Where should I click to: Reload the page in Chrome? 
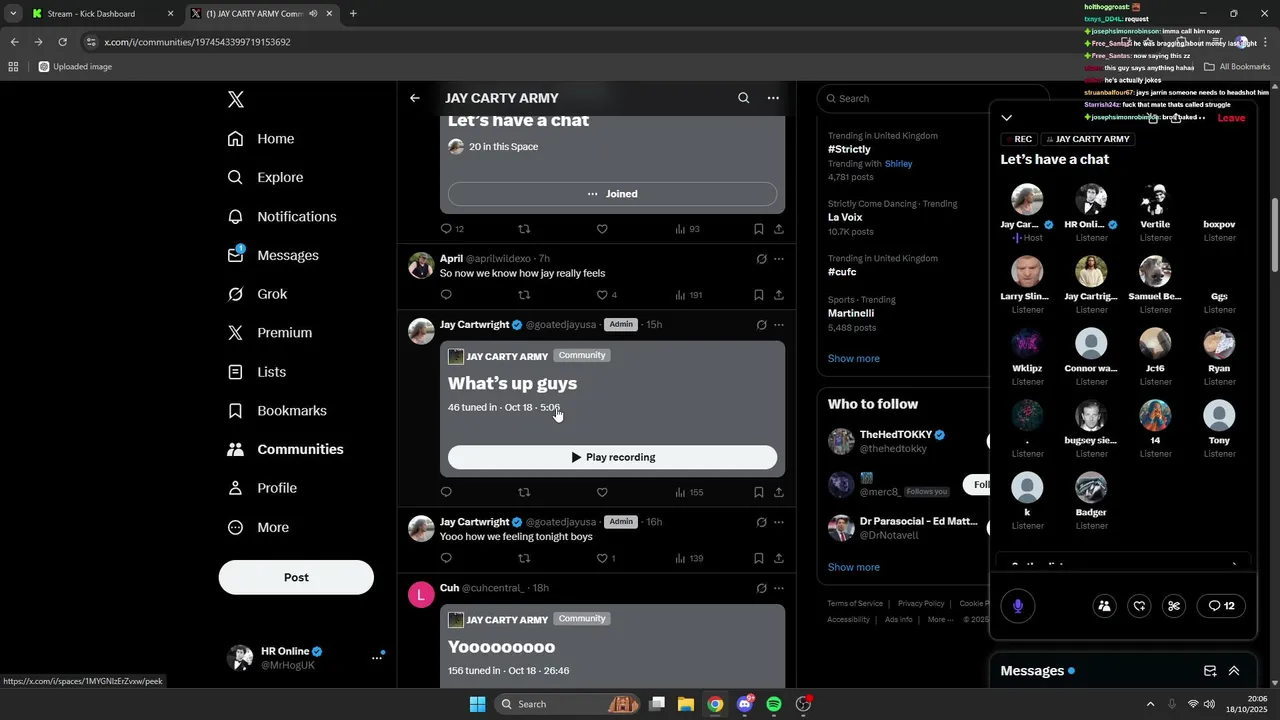[x=62, y=42]
